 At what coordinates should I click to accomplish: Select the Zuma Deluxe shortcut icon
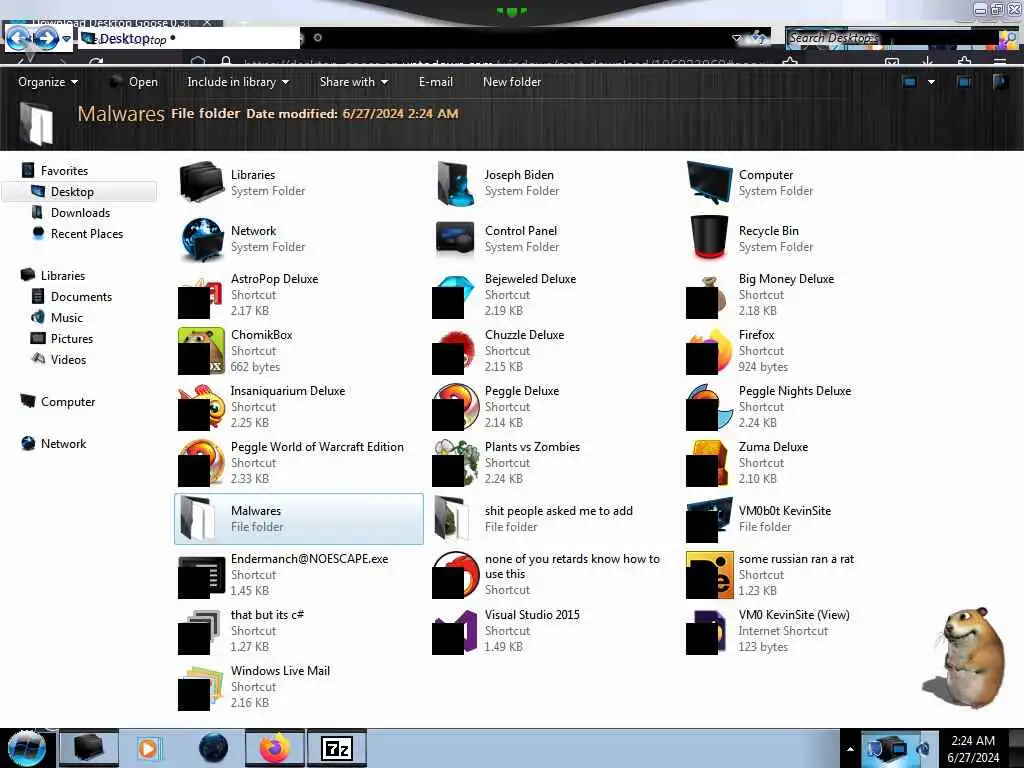[x=708, y=462]
